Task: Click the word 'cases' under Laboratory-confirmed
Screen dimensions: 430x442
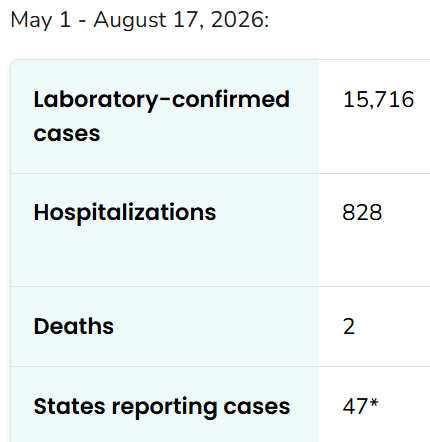Action: coord(67,134)
